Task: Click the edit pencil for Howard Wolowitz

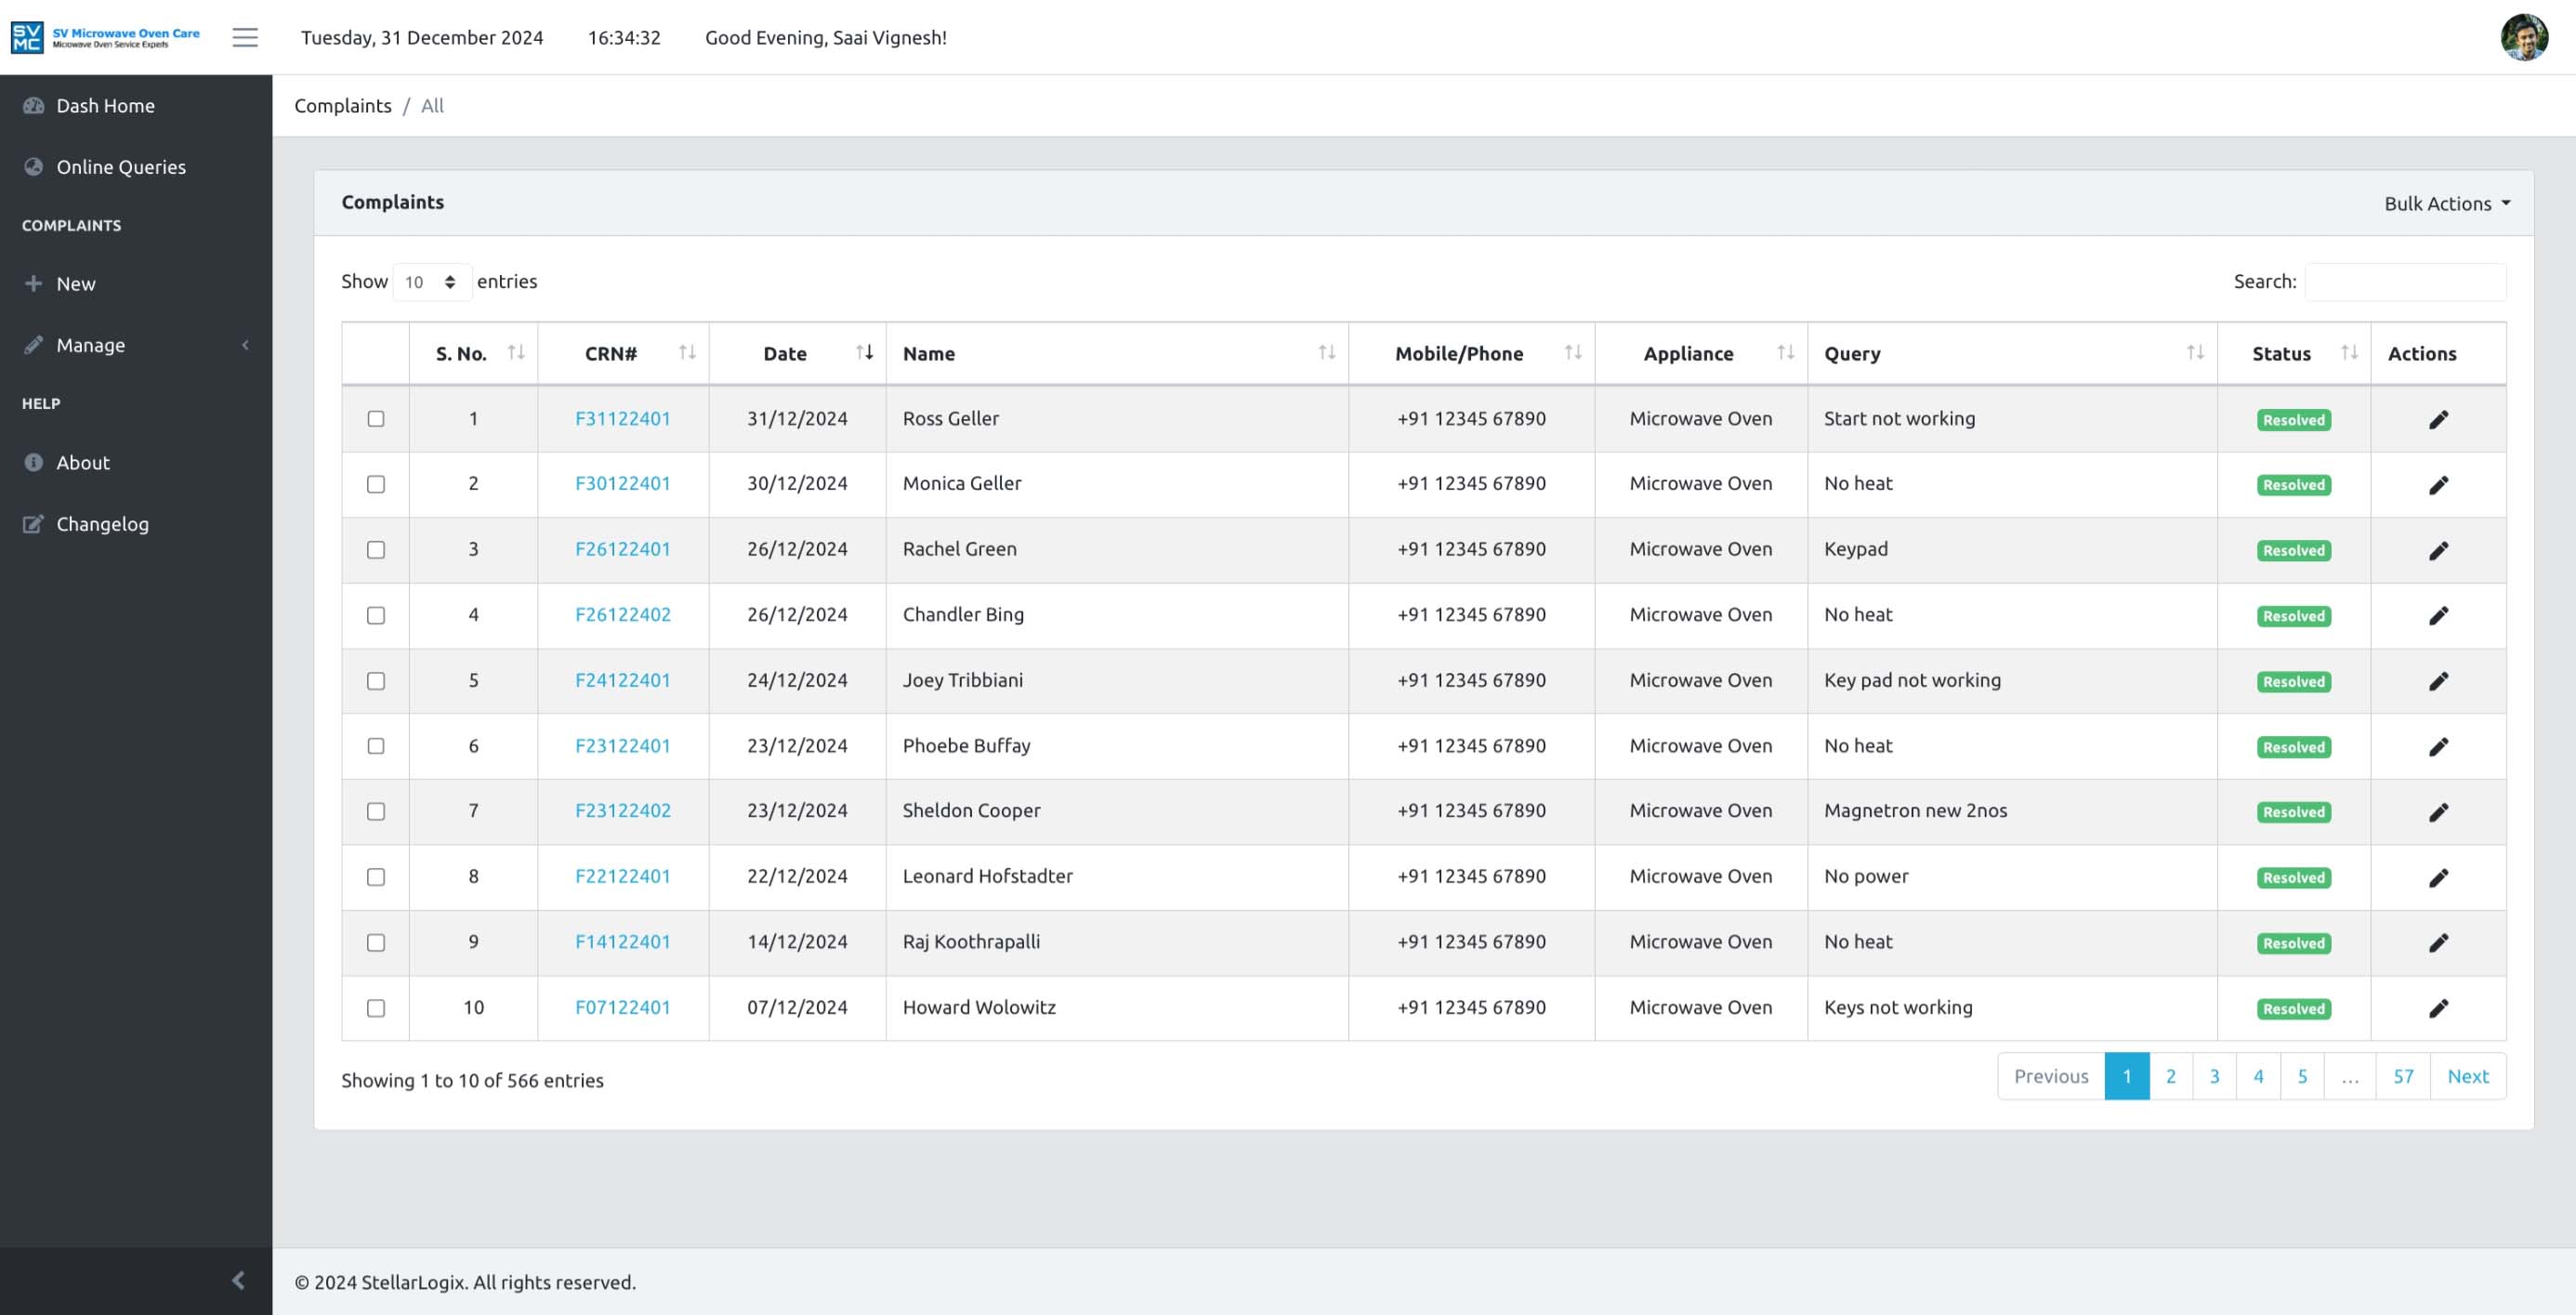Action: tap(2438, 1008)
